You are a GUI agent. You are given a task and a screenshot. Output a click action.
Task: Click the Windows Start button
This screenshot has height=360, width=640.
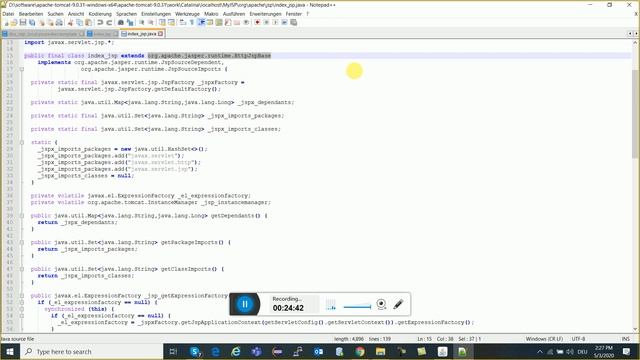point(10,351)
